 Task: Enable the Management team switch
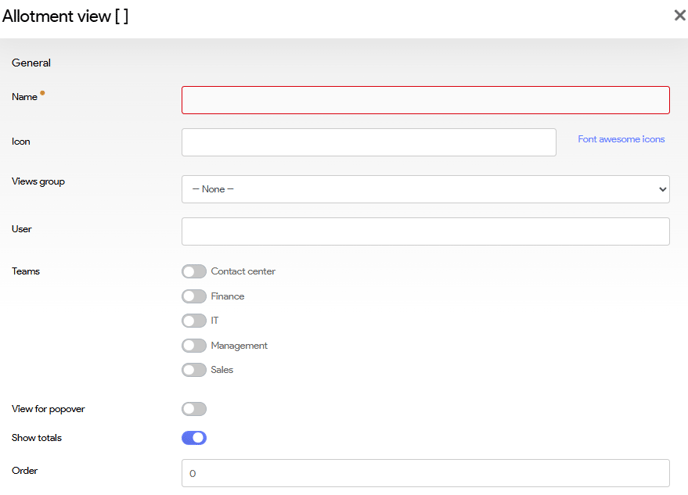pos(194,345)
